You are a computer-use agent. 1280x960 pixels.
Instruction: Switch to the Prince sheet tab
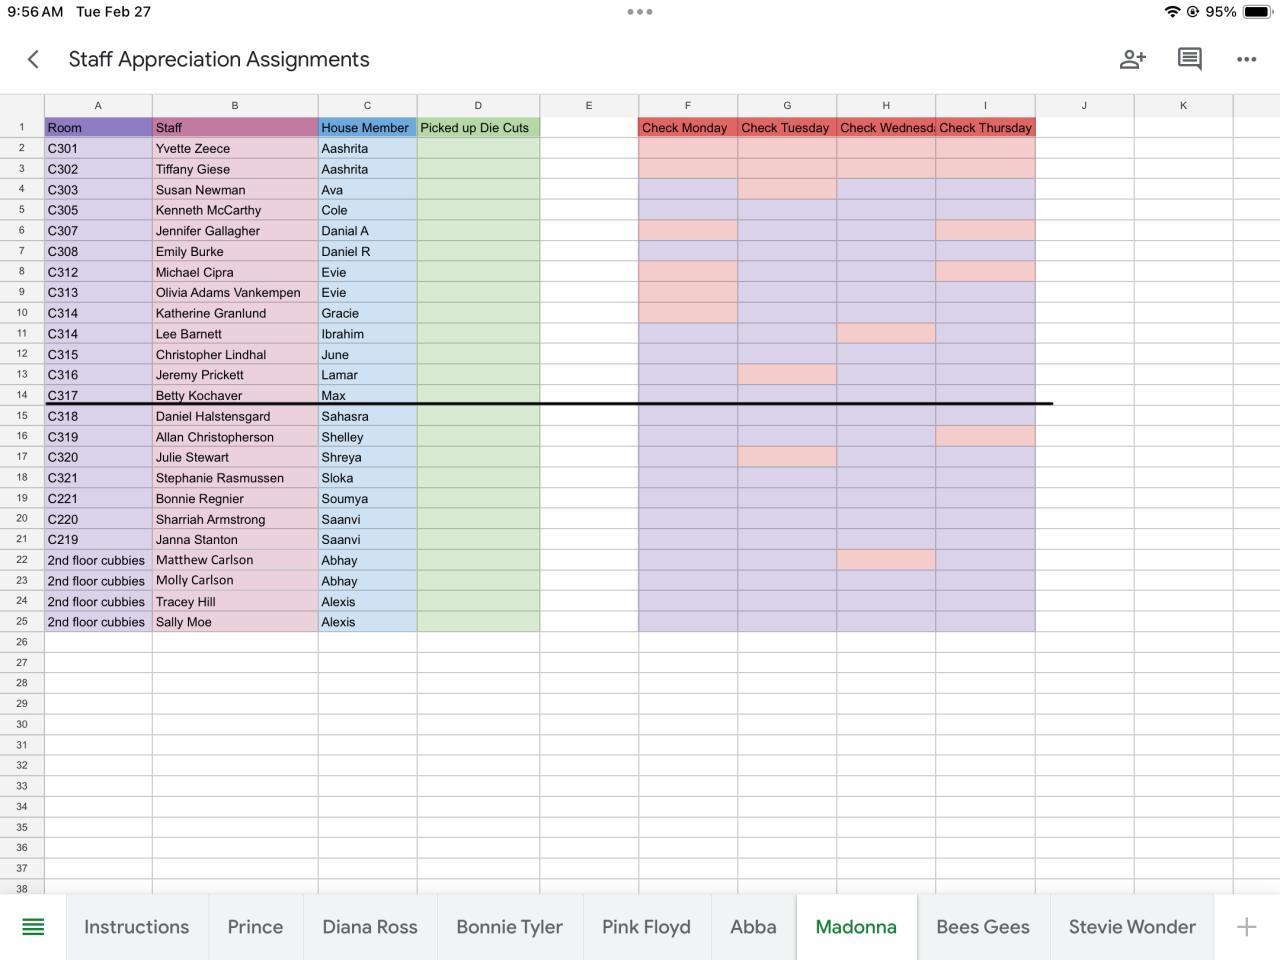pos(255,927)
